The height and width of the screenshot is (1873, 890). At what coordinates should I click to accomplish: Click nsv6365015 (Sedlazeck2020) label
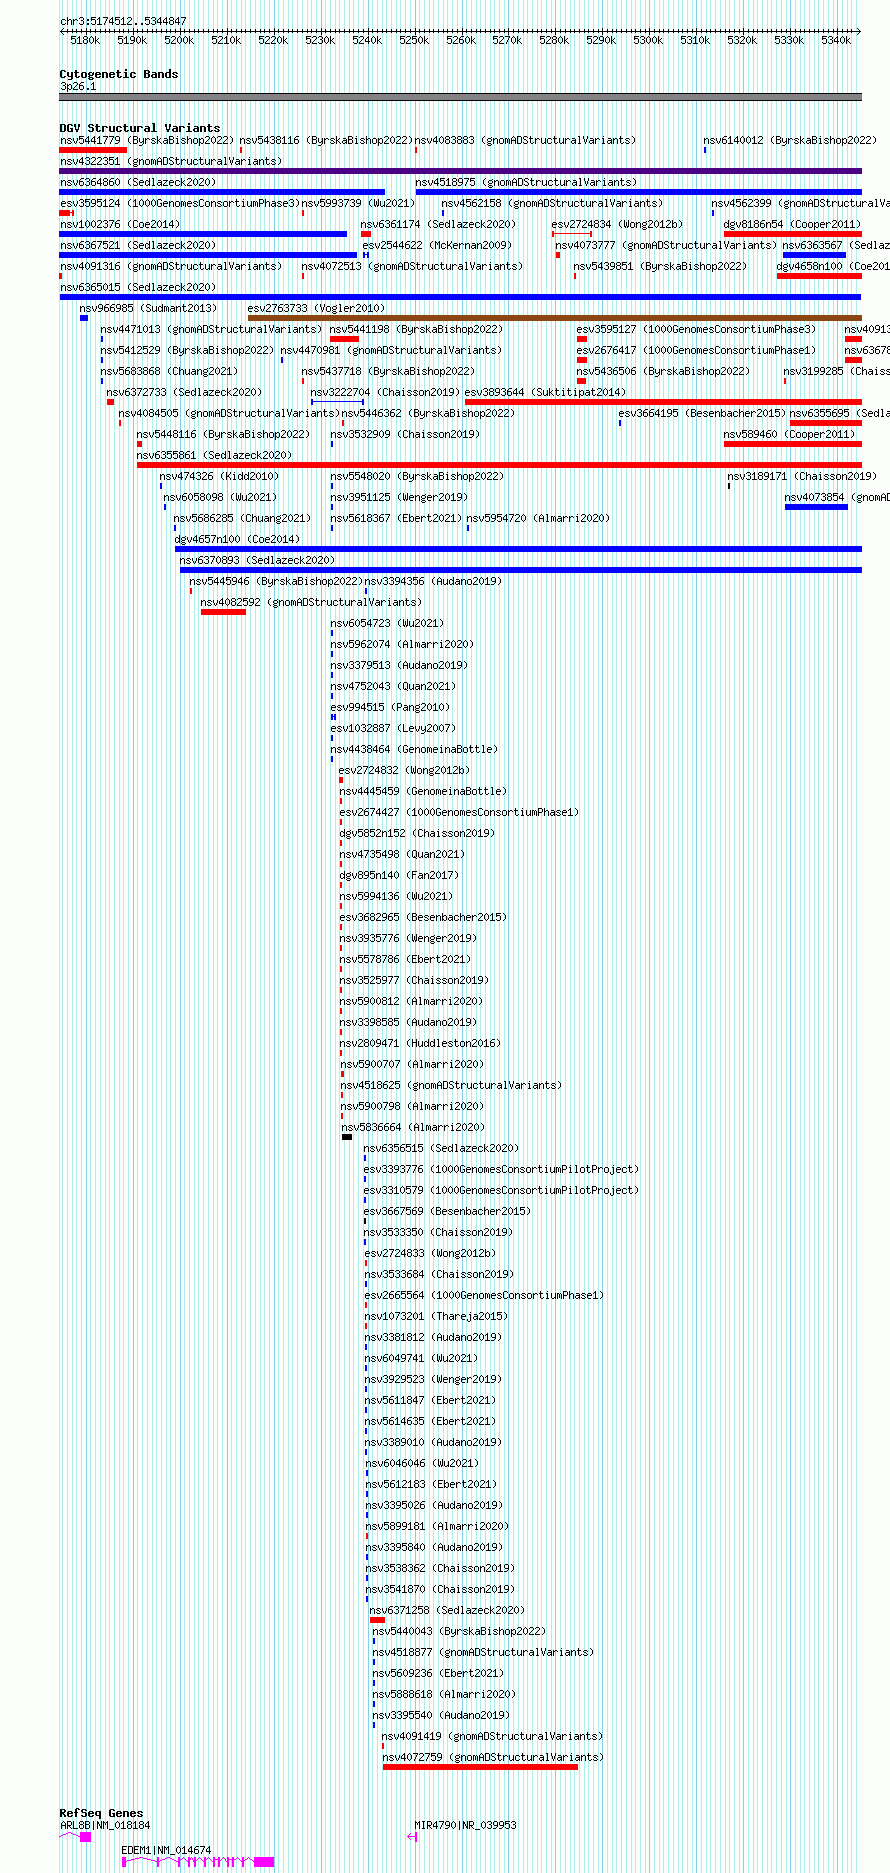[x=138, y=288]
